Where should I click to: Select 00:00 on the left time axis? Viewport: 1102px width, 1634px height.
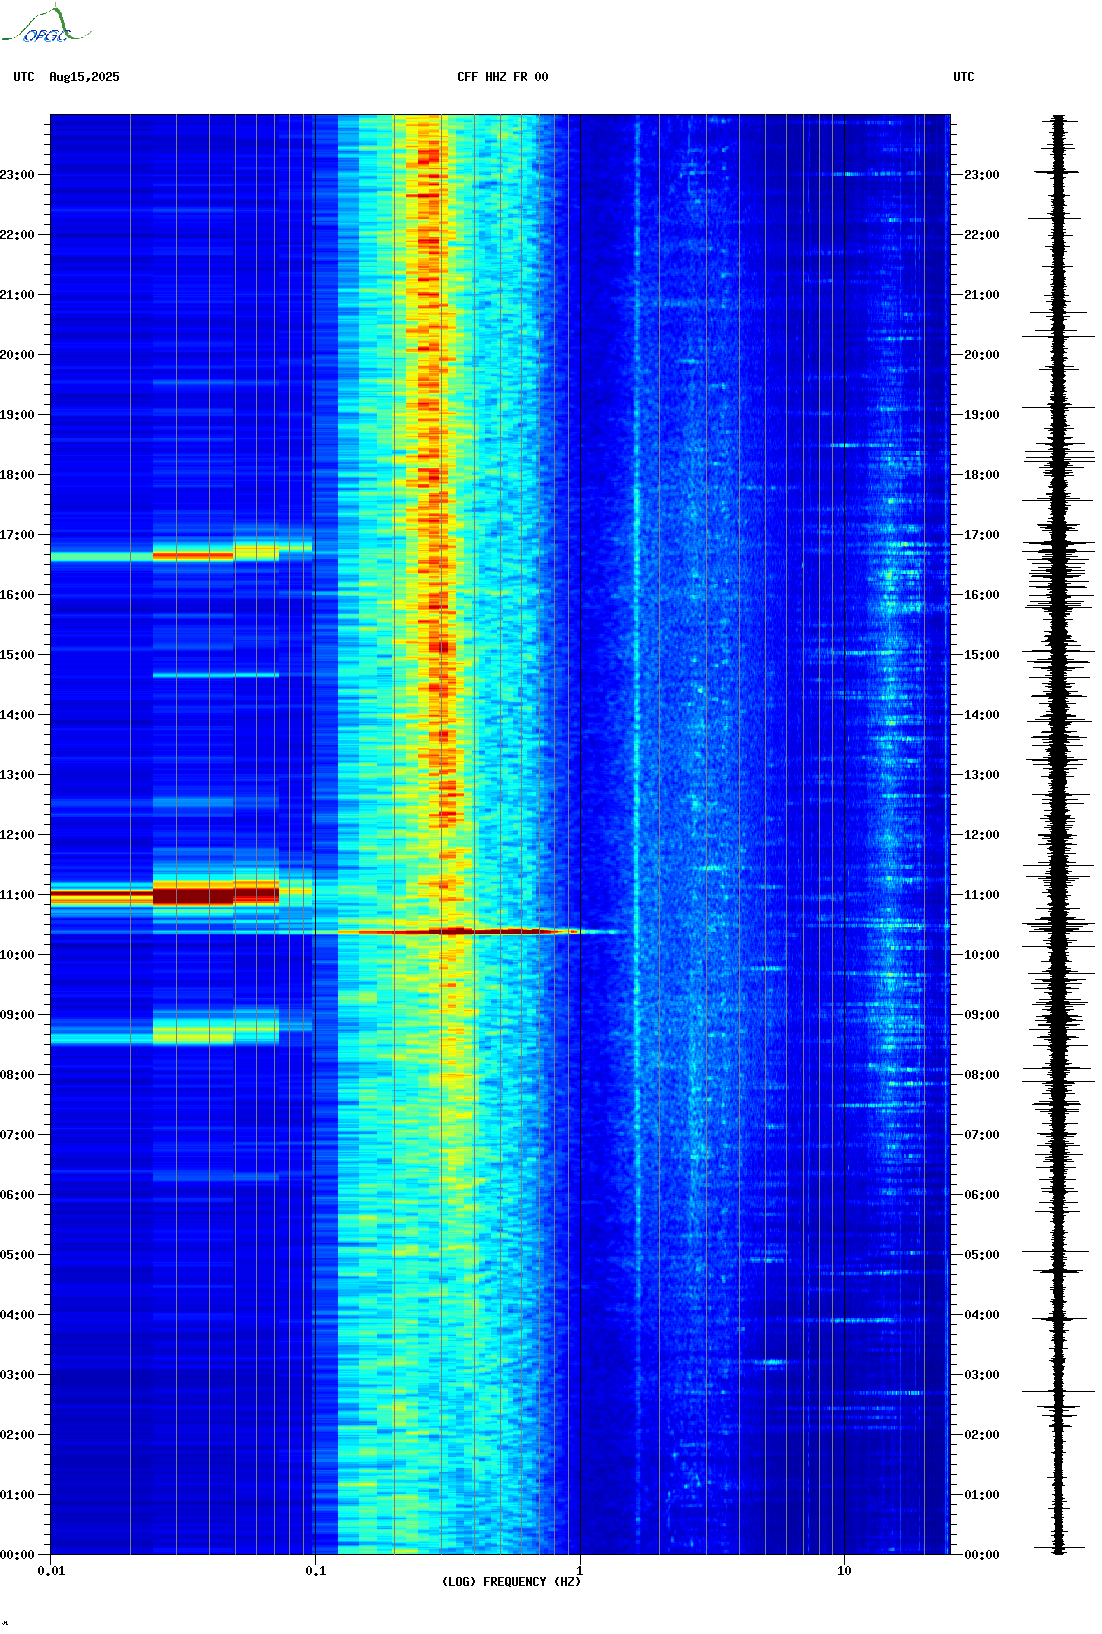(17, 1555)
